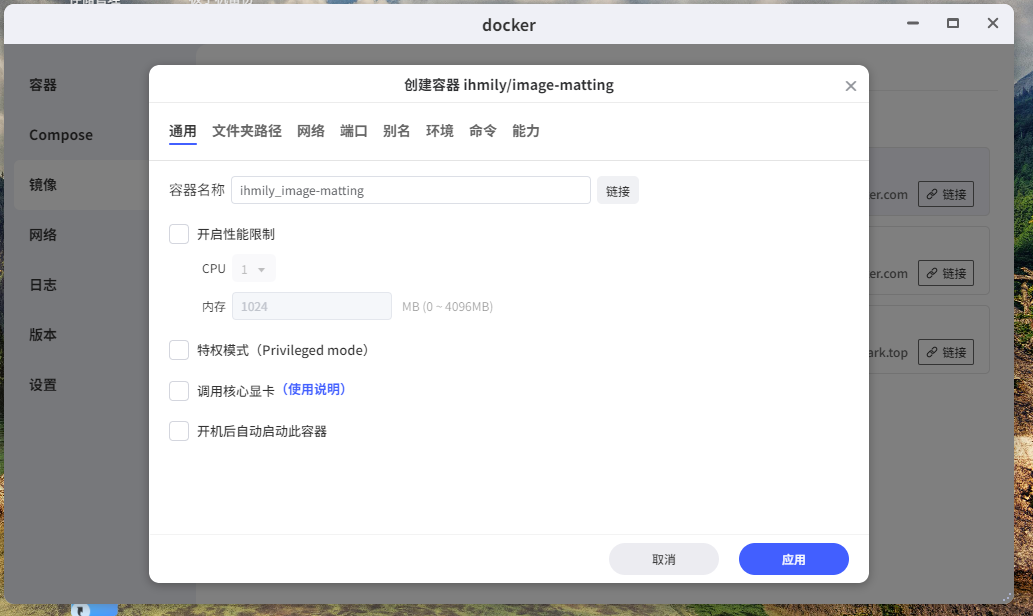The width and height of the screenshot is (1033, 616).
Task: Select the 网络 tab in the dialog
Action: coord(311,131)
